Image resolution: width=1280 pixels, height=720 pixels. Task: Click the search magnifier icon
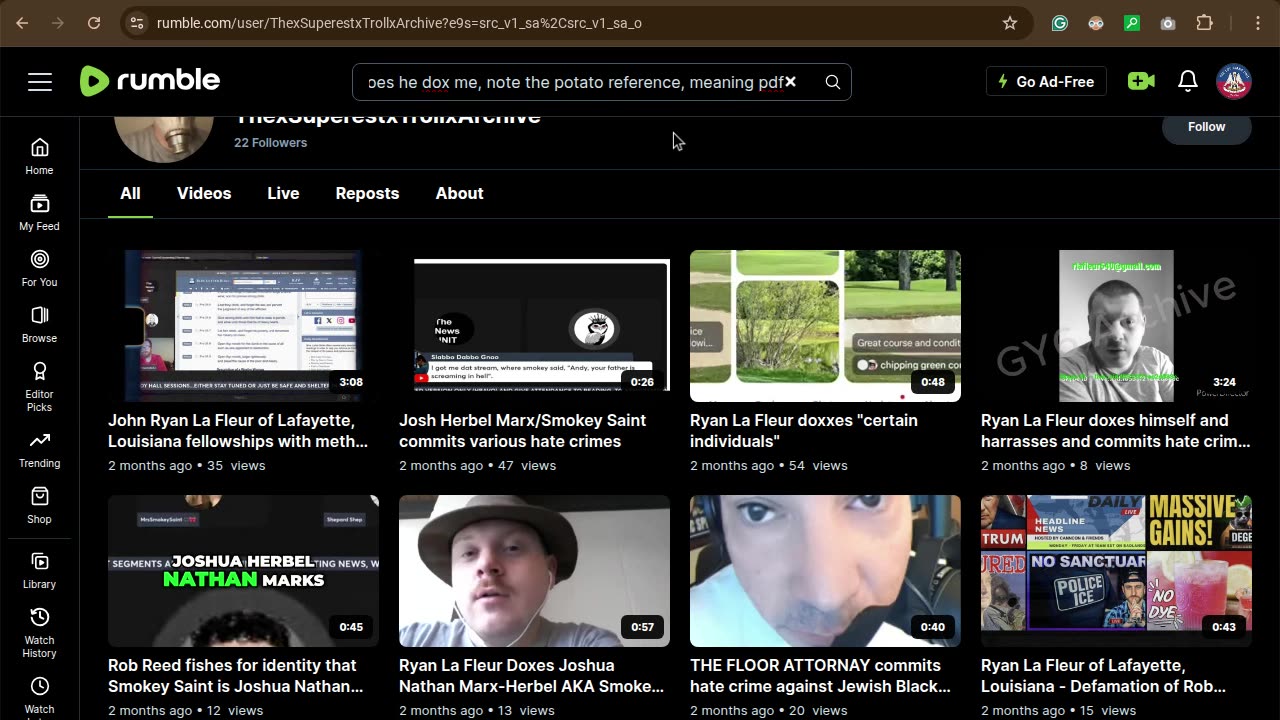(x=832, y=82)
